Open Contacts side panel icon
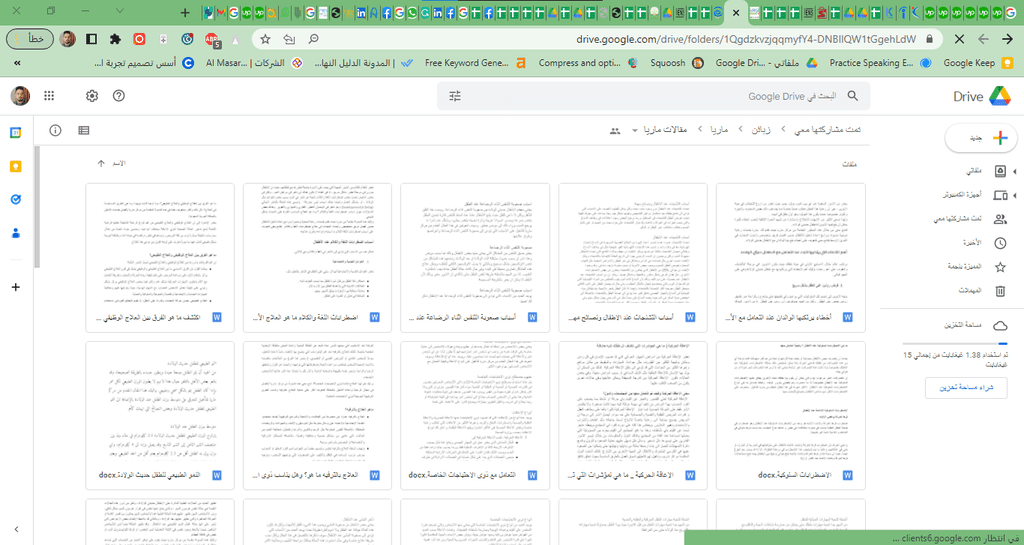 click(x=16, y=233)
